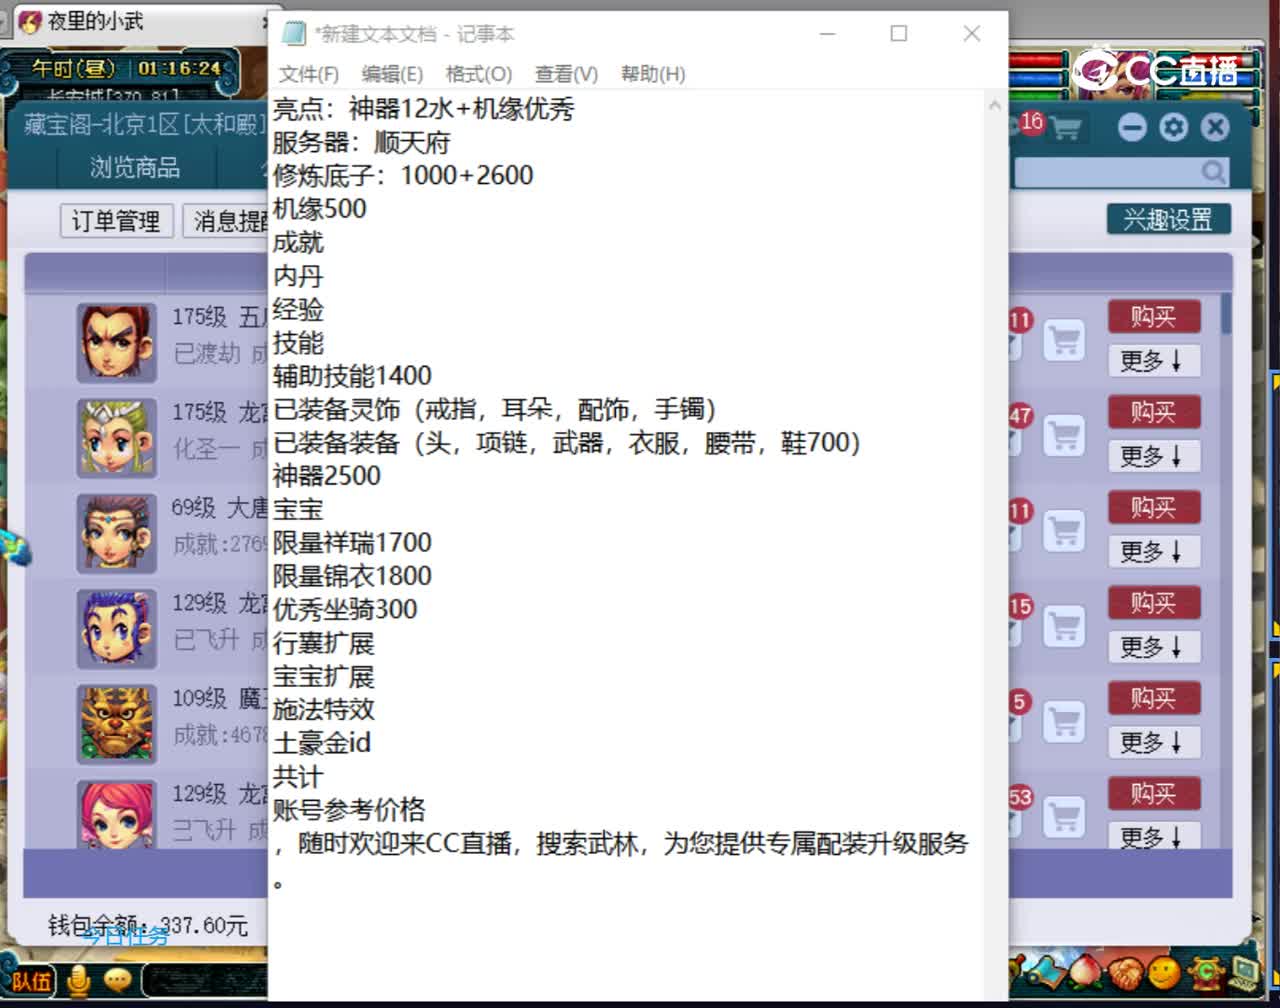This screenshot has width=1280, height=1008.
Task: Select 69级 大唐 character avatar
Action: [116, 533]
